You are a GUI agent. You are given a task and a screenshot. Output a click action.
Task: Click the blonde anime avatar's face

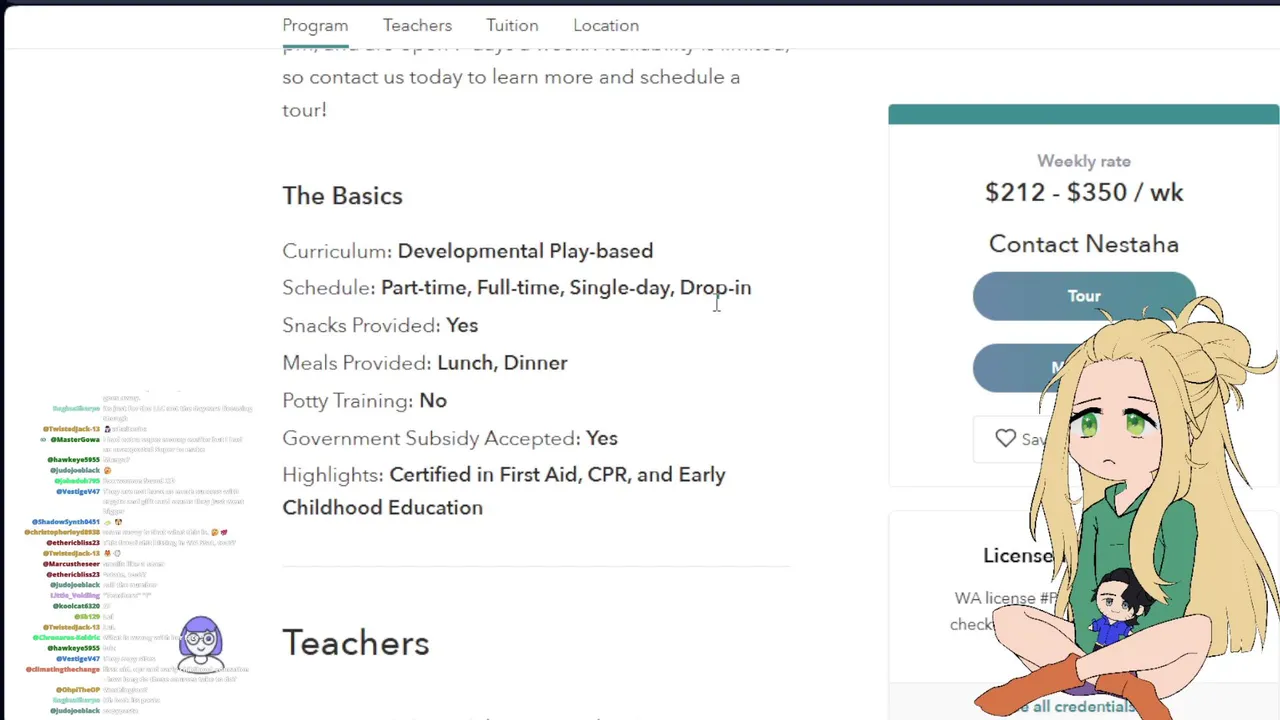coord(1114,430)
